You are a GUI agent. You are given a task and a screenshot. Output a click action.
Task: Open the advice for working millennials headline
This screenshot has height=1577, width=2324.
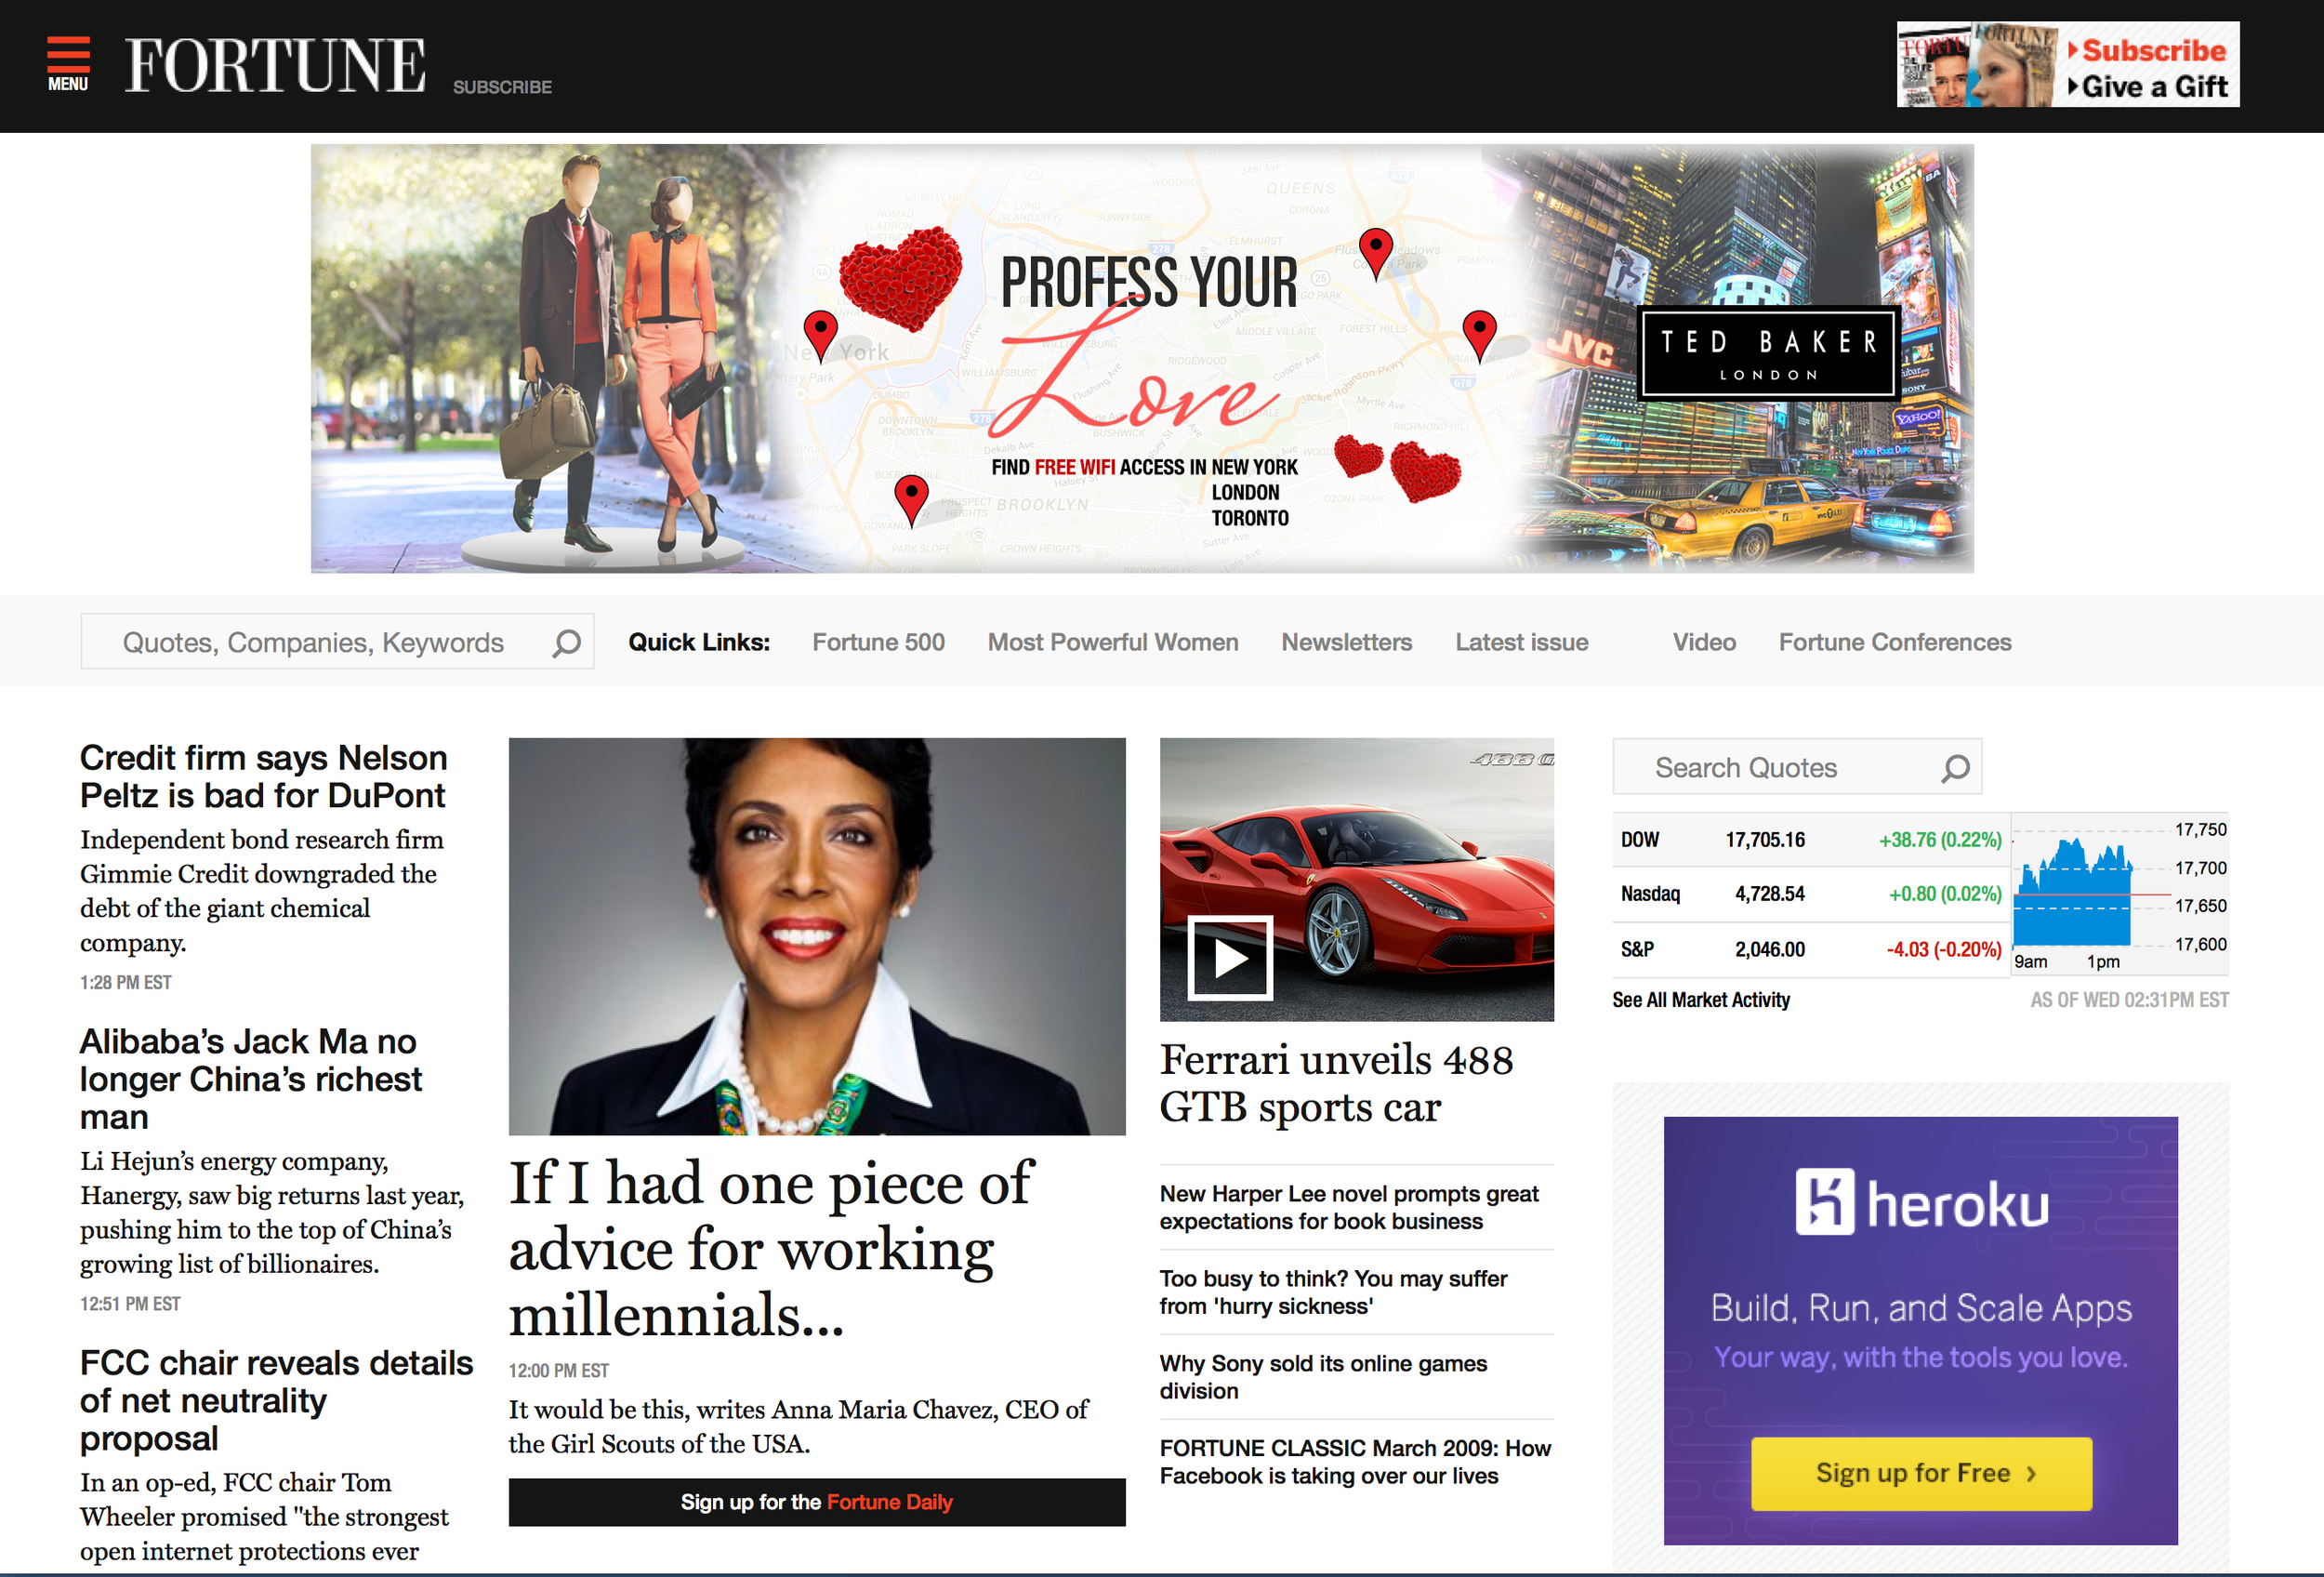pyautogui.click(x=770, y=1248)
